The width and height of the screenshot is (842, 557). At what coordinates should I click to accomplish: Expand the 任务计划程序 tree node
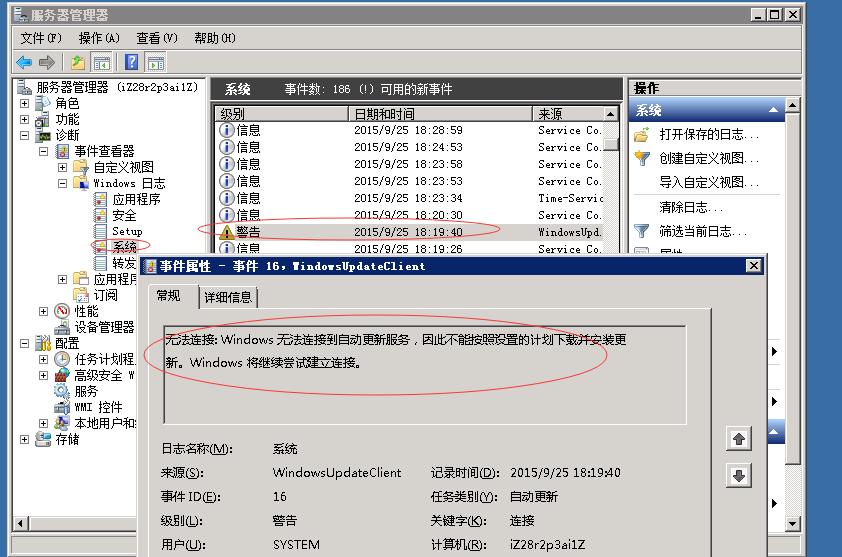tap(43, 359)
